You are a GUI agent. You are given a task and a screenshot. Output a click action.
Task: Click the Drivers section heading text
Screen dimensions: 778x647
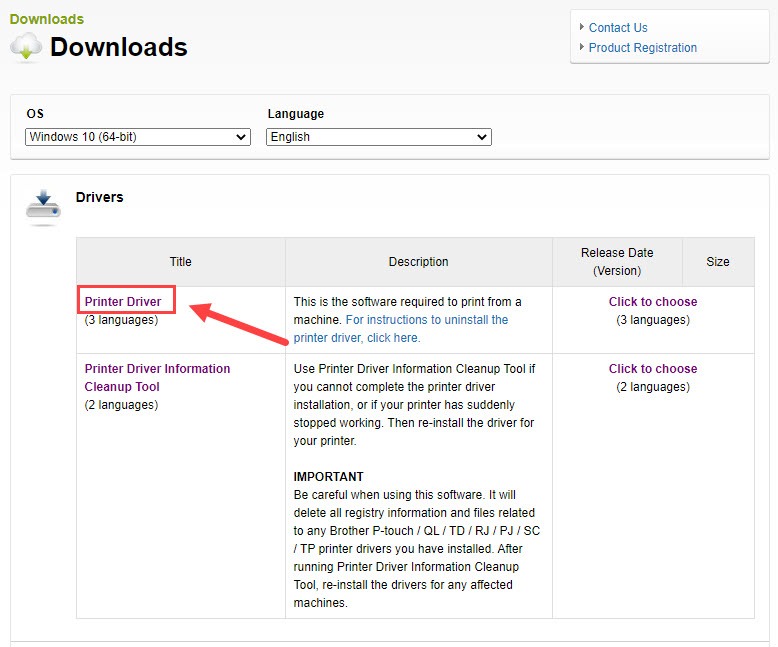100,197
